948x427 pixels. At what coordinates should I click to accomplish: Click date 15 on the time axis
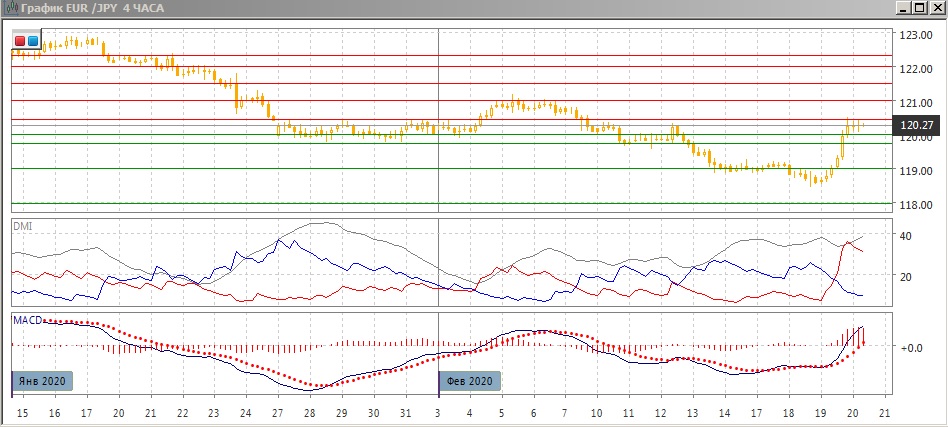(23, 413)
